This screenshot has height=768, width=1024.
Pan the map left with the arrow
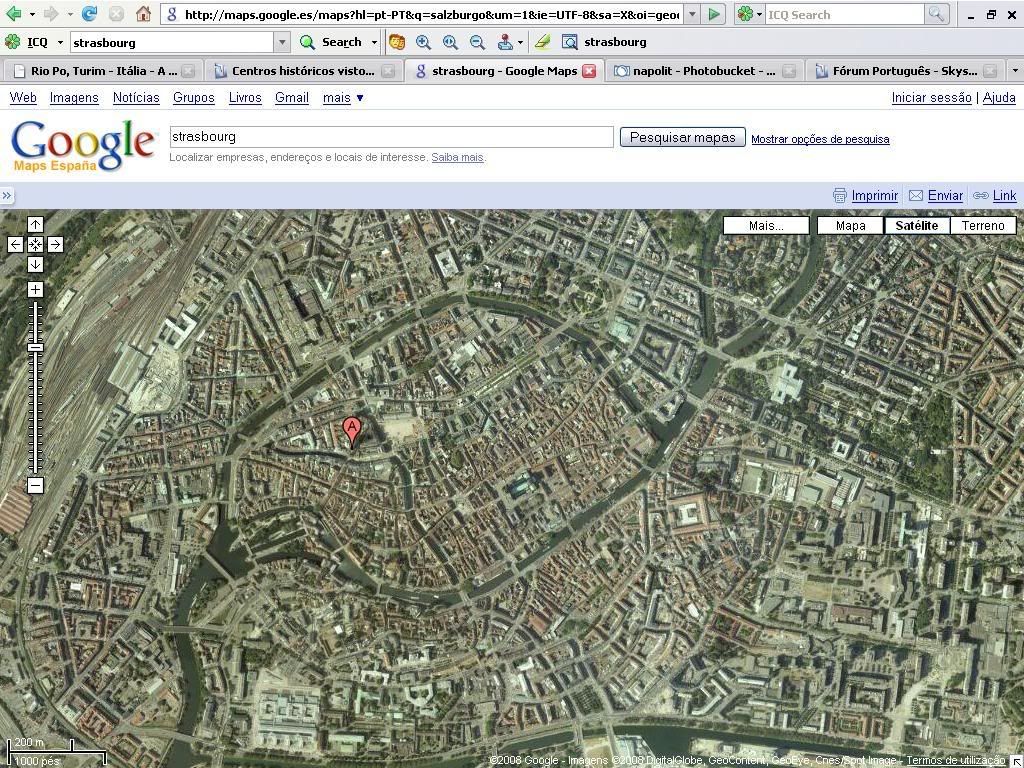point(15,244)
